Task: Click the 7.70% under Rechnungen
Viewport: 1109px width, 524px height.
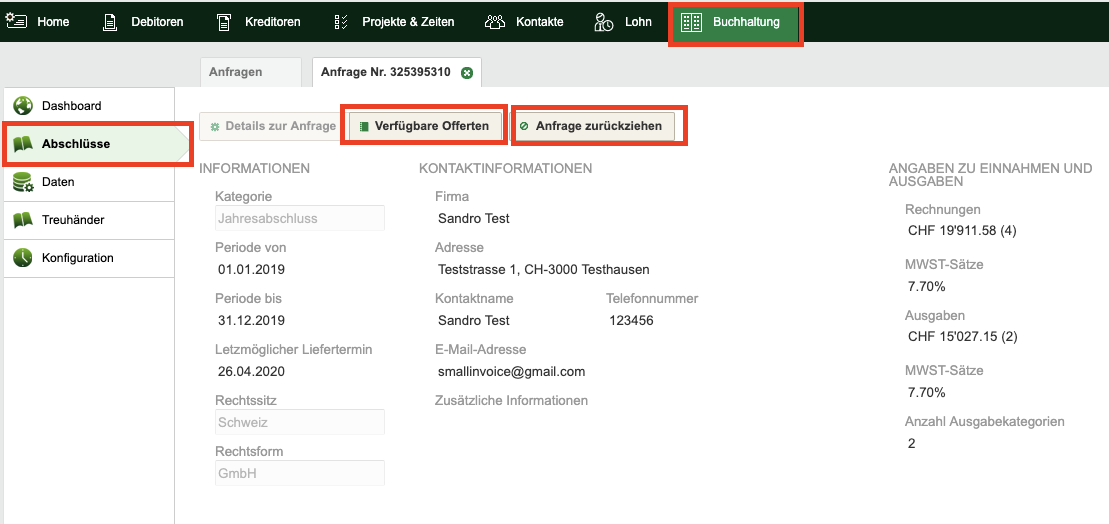Action: [x=927, y=286]
